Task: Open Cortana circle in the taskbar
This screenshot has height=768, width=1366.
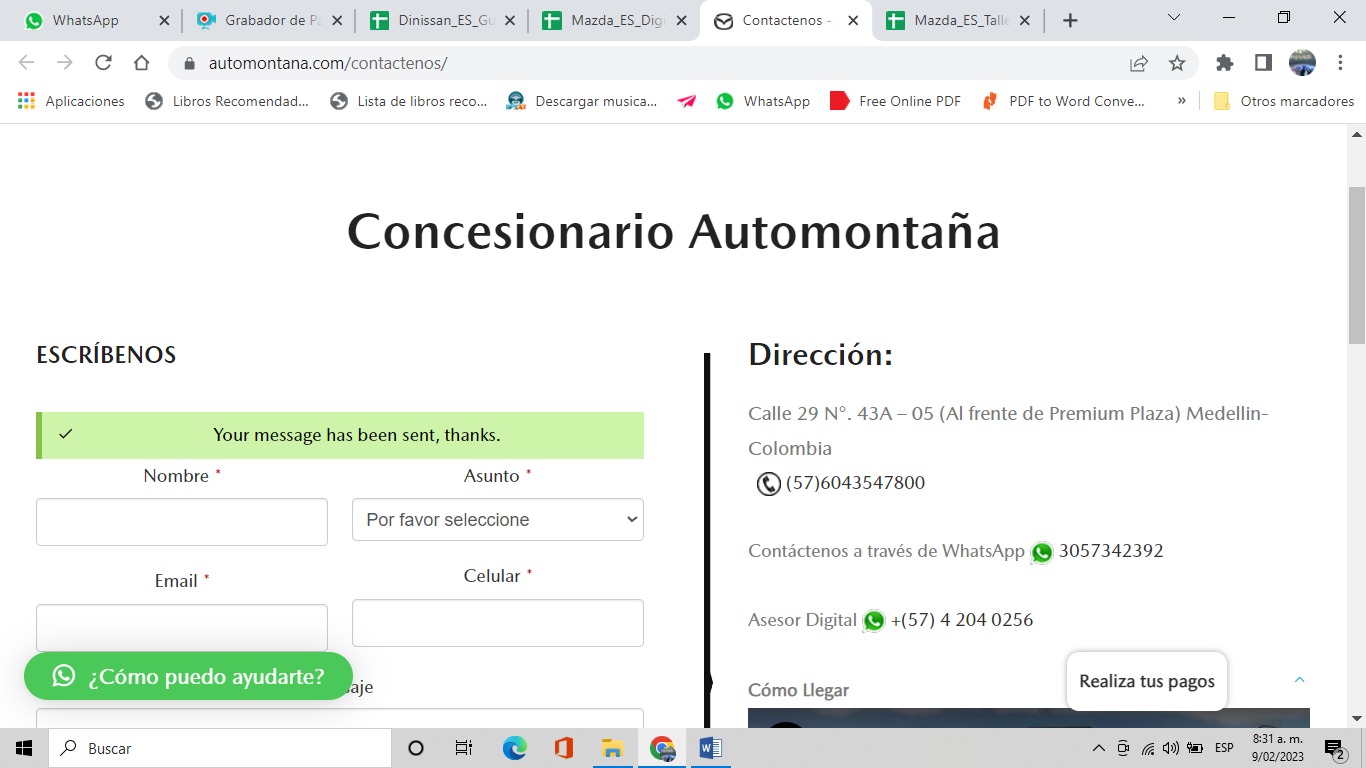Action: coord(416,748)
